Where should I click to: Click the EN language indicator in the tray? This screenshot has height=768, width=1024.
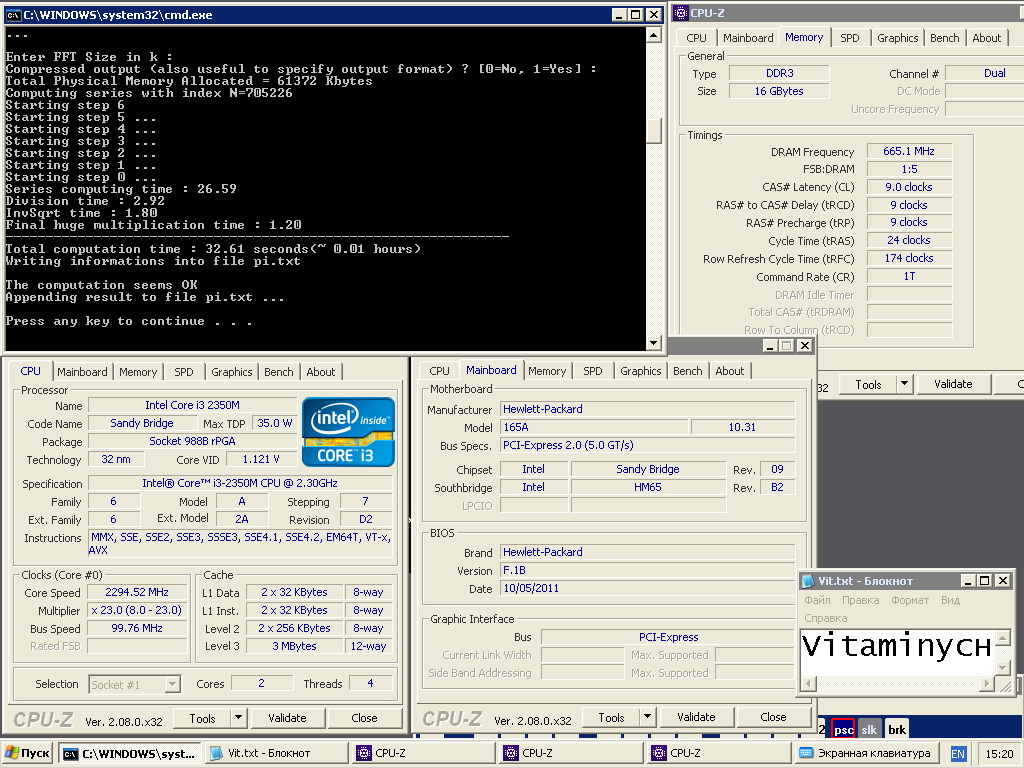[x=957, y=754]
